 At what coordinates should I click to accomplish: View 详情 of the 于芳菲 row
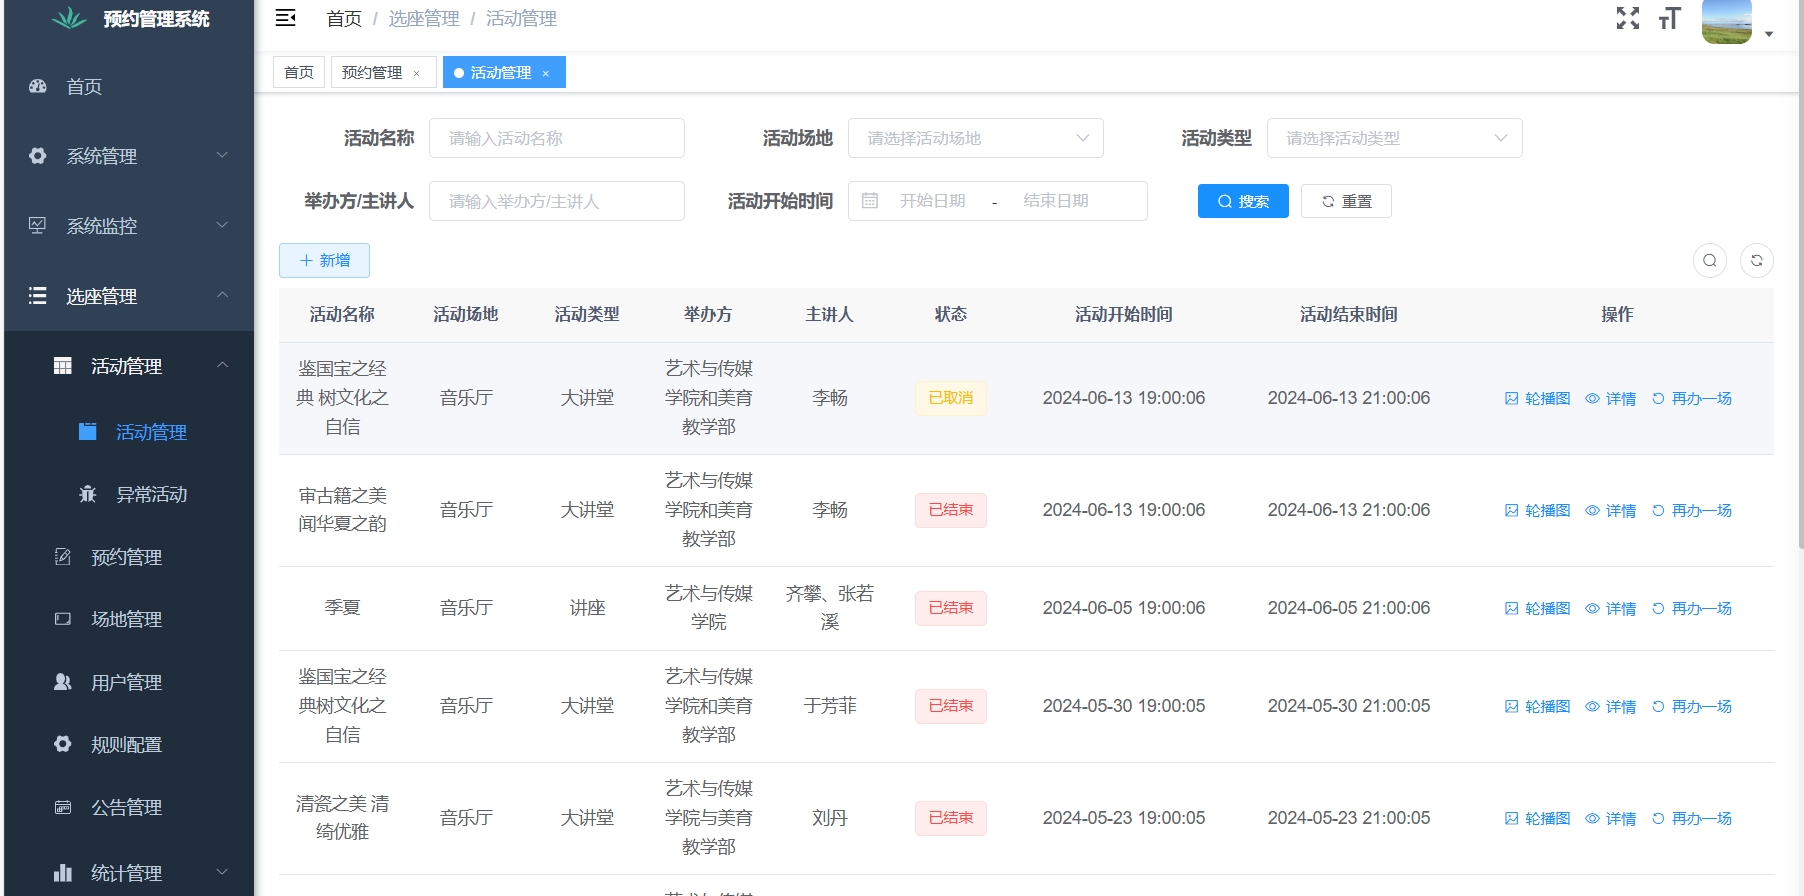pos(1610,706)
